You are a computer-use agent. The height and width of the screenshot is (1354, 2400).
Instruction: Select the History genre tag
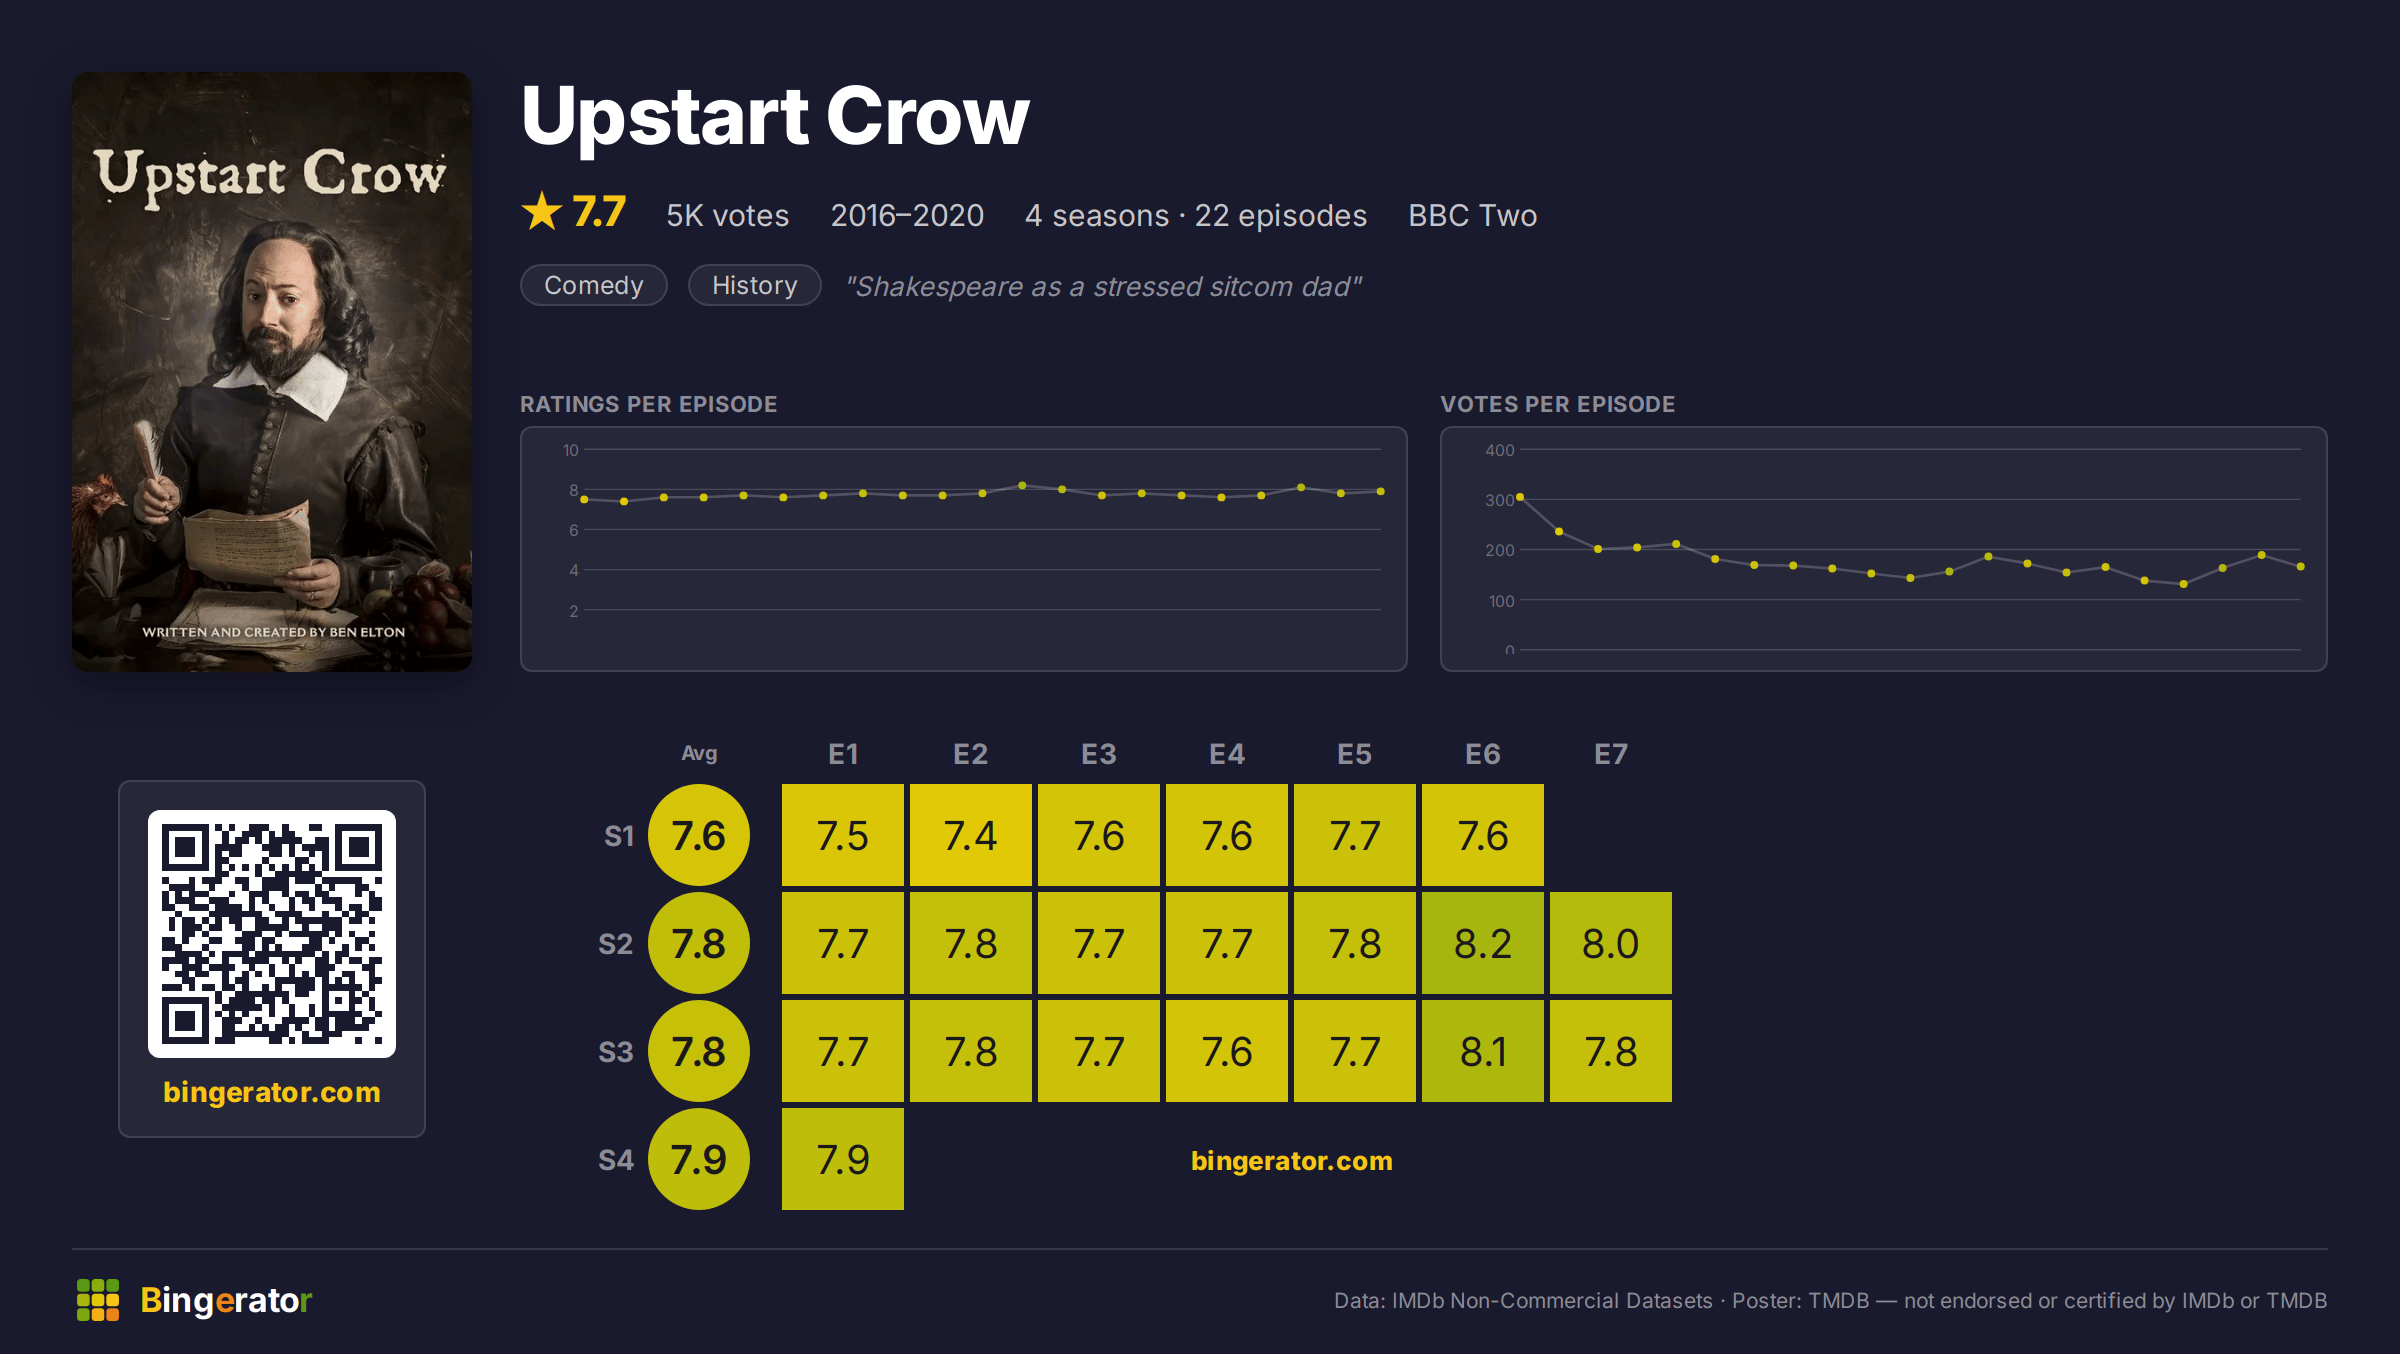point(755,285)
